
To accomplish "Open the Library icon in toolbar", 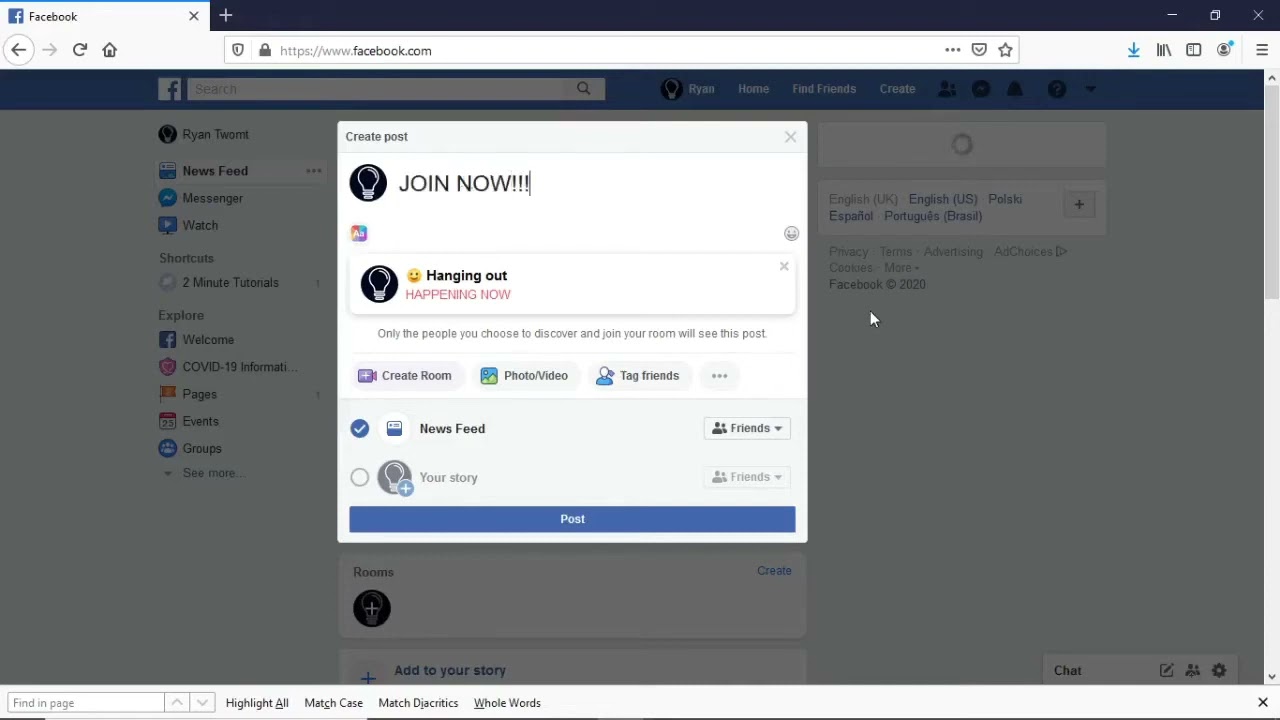I will [1164, 50].
